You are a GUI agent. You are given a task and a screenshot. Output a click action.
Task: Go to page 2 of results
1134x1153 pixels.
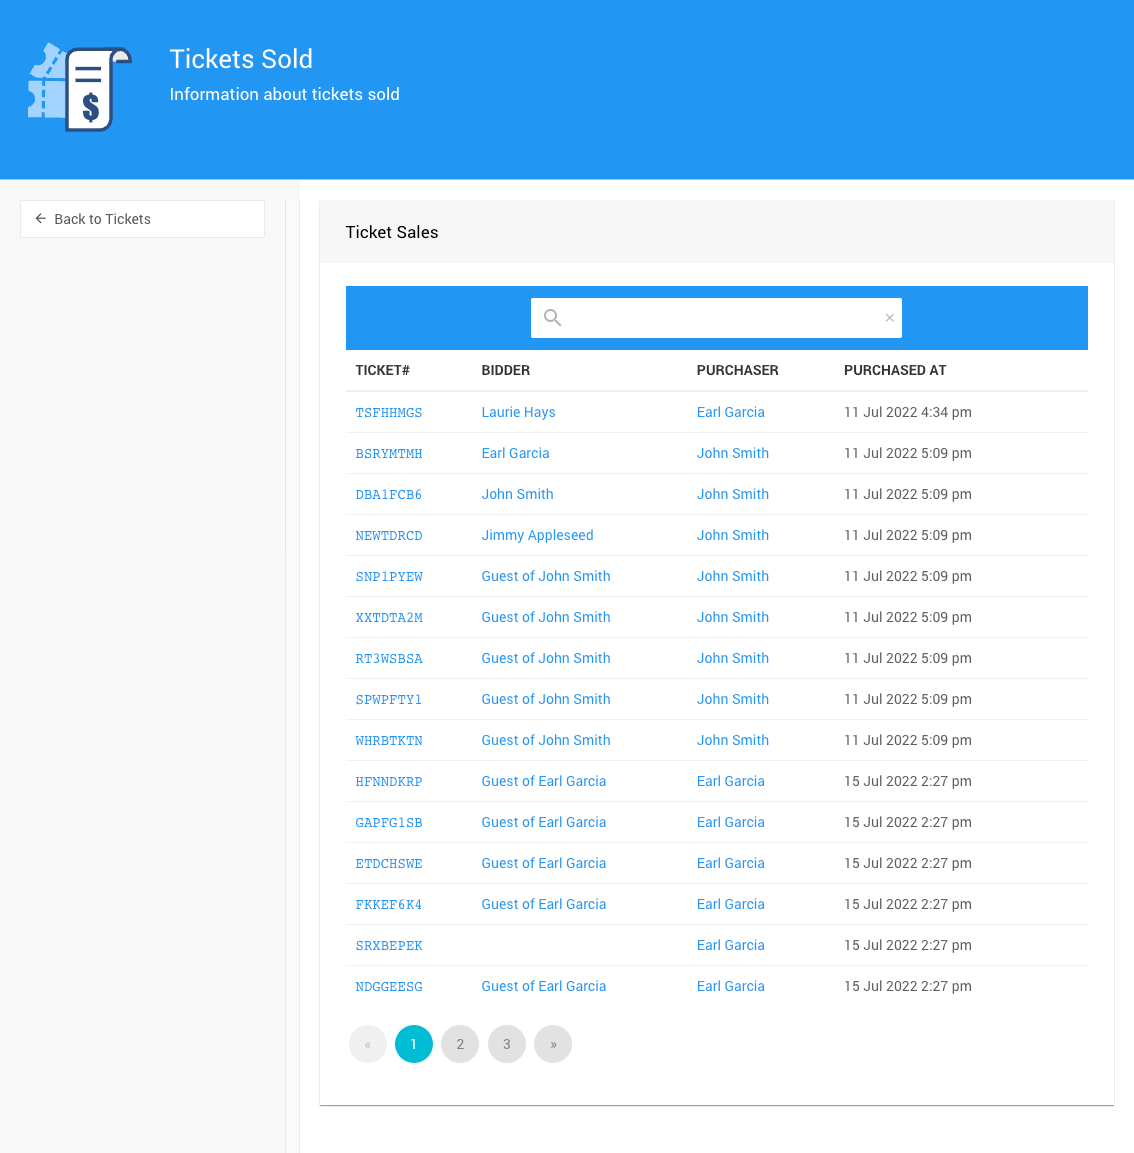click(460, 1044)
